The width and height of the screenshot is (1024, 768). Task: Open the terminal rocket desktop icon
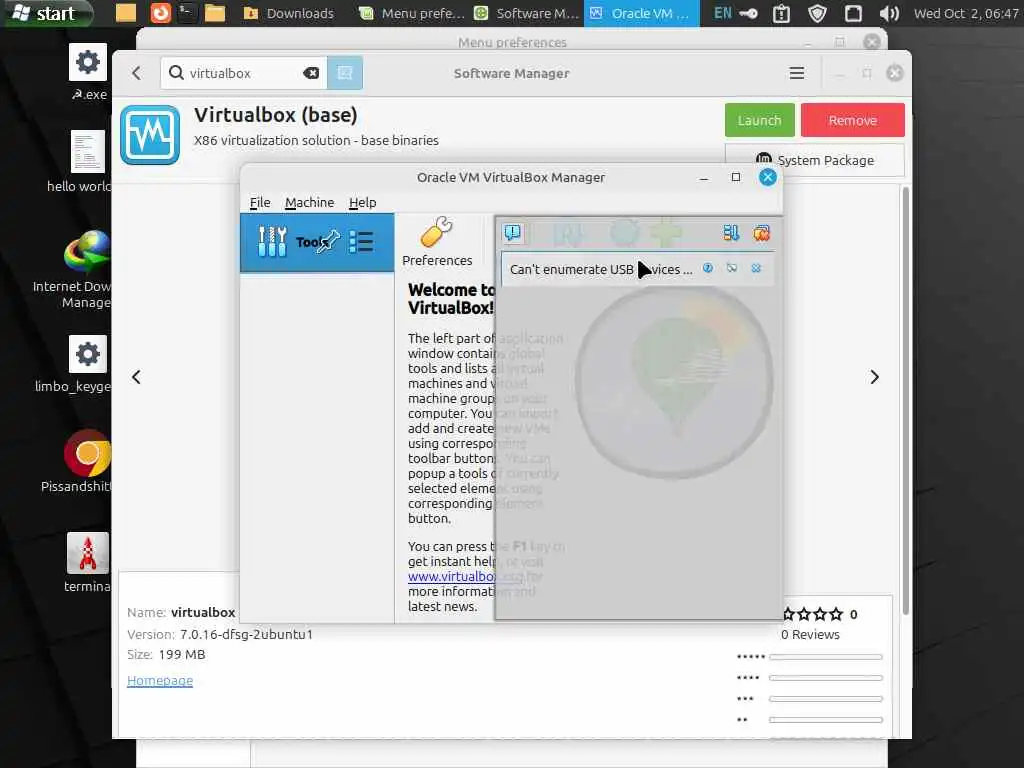coord(87,563)
